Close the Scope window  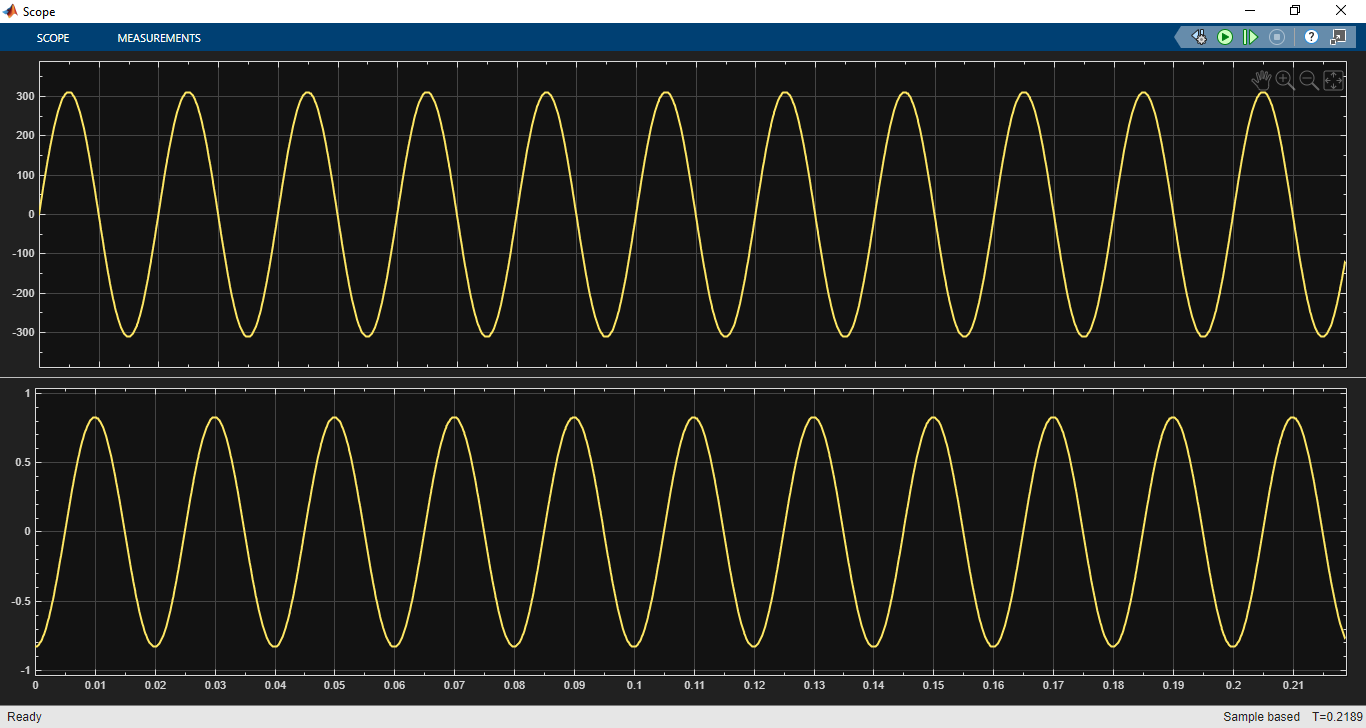pyautogui.click(x=1341, y=11)
